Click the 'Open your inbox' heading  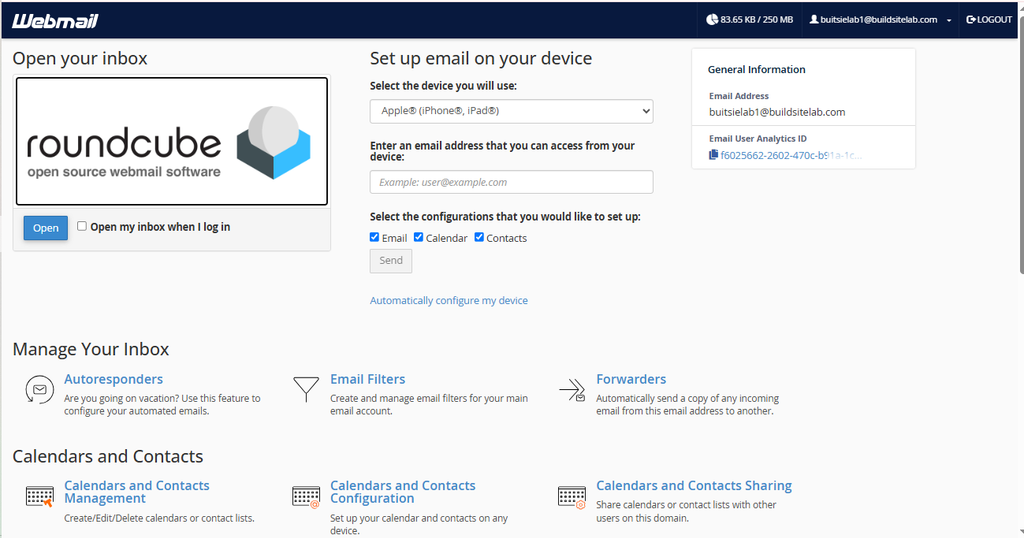80,59
